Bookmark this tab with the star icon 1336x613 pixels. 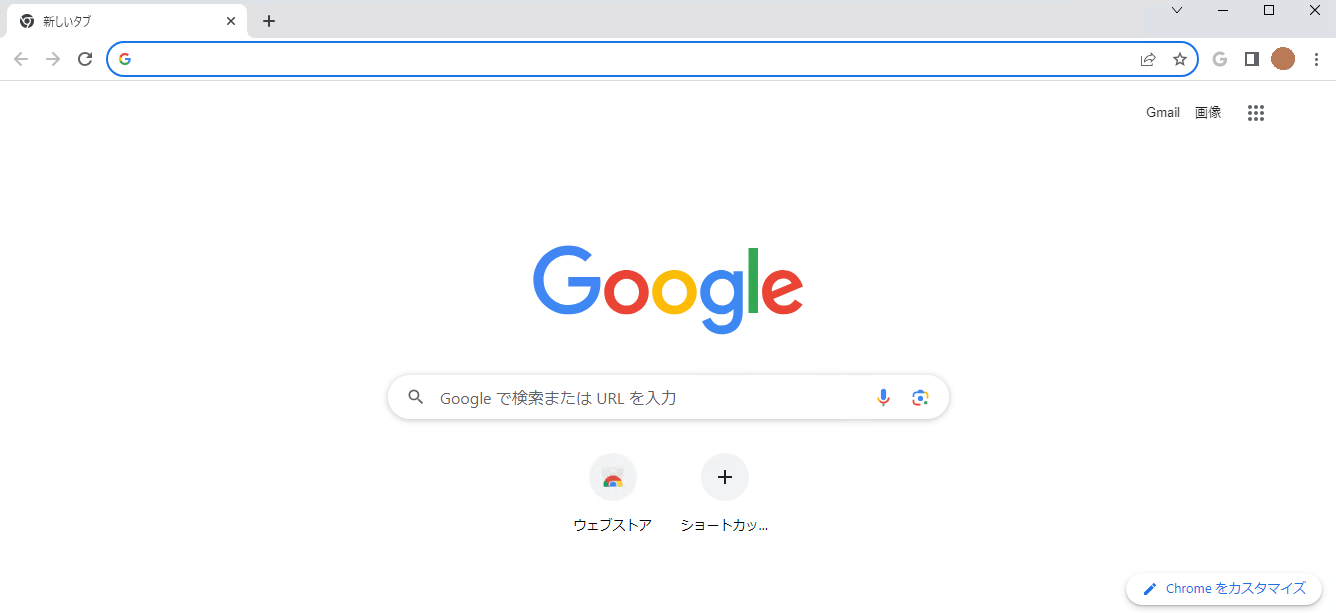coord(1180,59)
